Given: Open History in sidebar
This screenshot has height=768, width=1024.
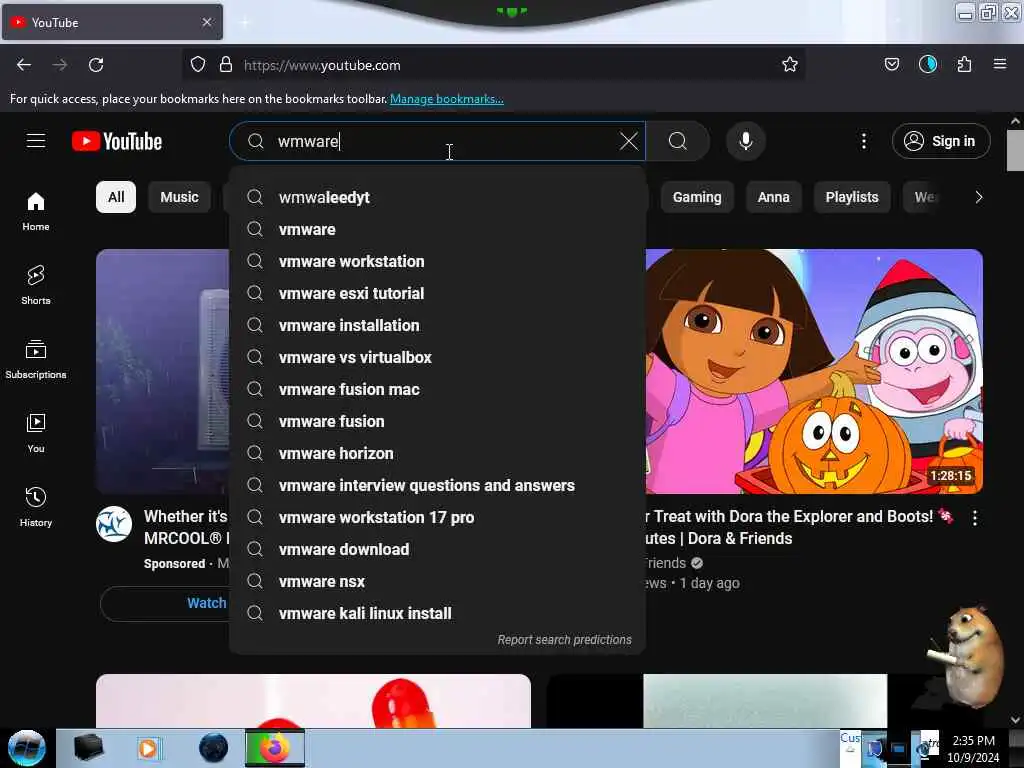Looking at the screenshot, I should point(36,507).
